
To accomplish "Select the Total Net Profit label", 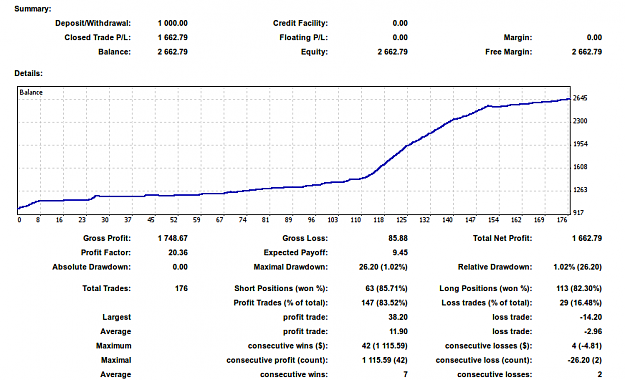I will [x=503, y=238].
